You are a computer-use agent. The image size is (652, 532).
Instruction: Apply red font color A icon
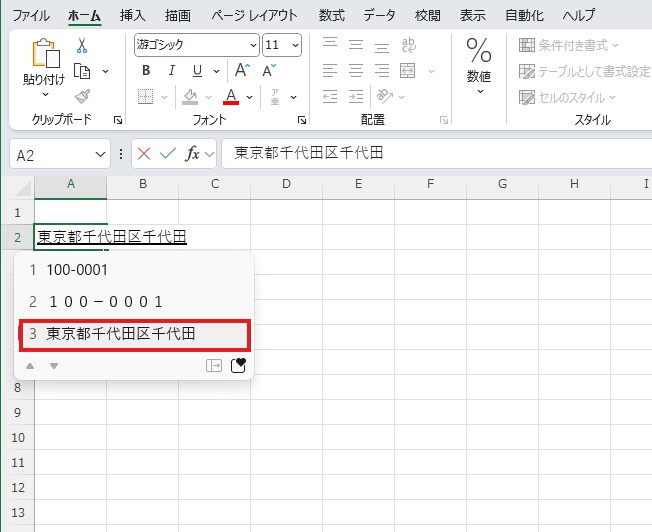(231, 97)
